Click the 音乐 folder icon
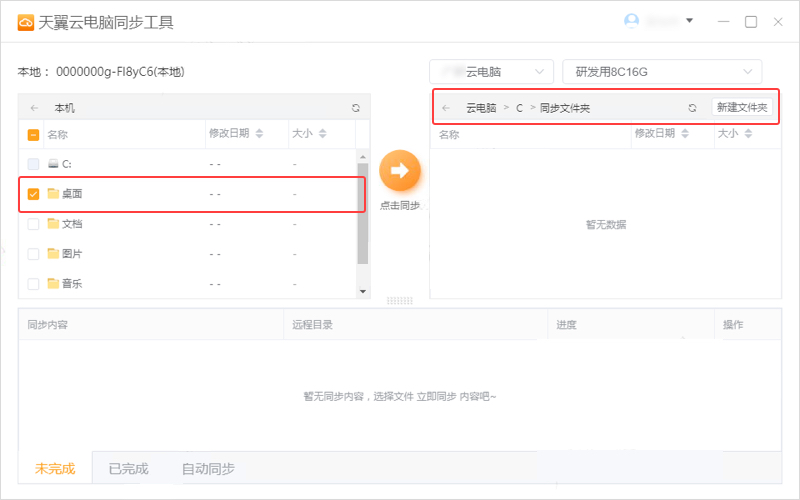 (53, 283)
